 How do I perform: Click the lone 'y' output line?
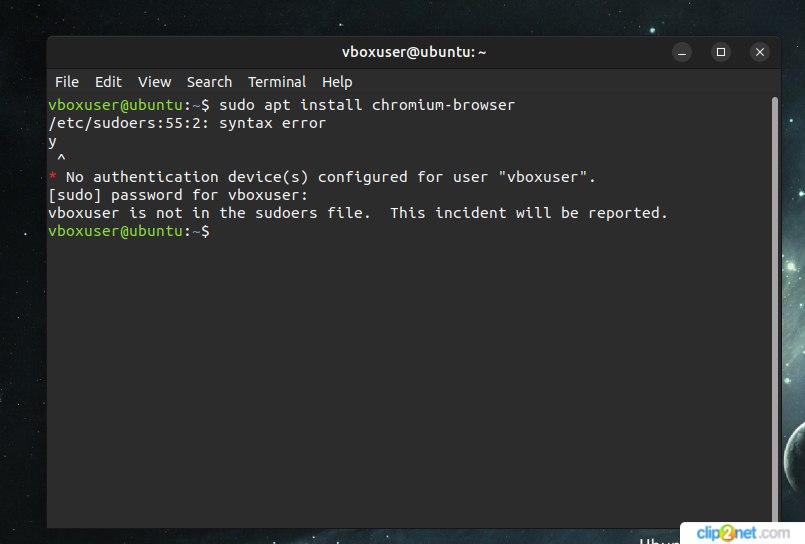tap(52, 142)
